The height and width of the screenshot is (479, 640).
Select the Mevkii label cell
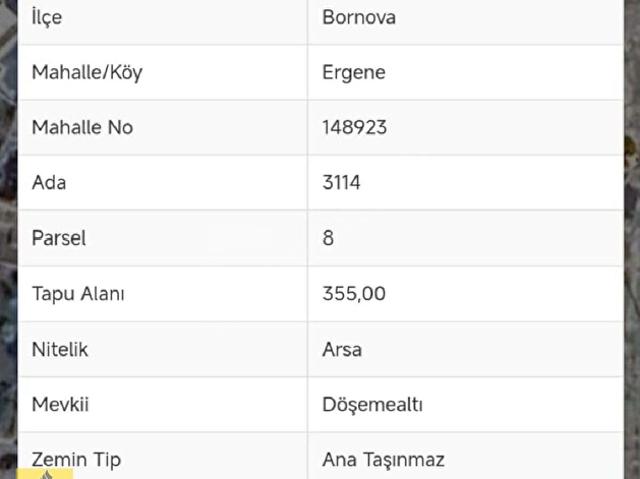(61, 404)
